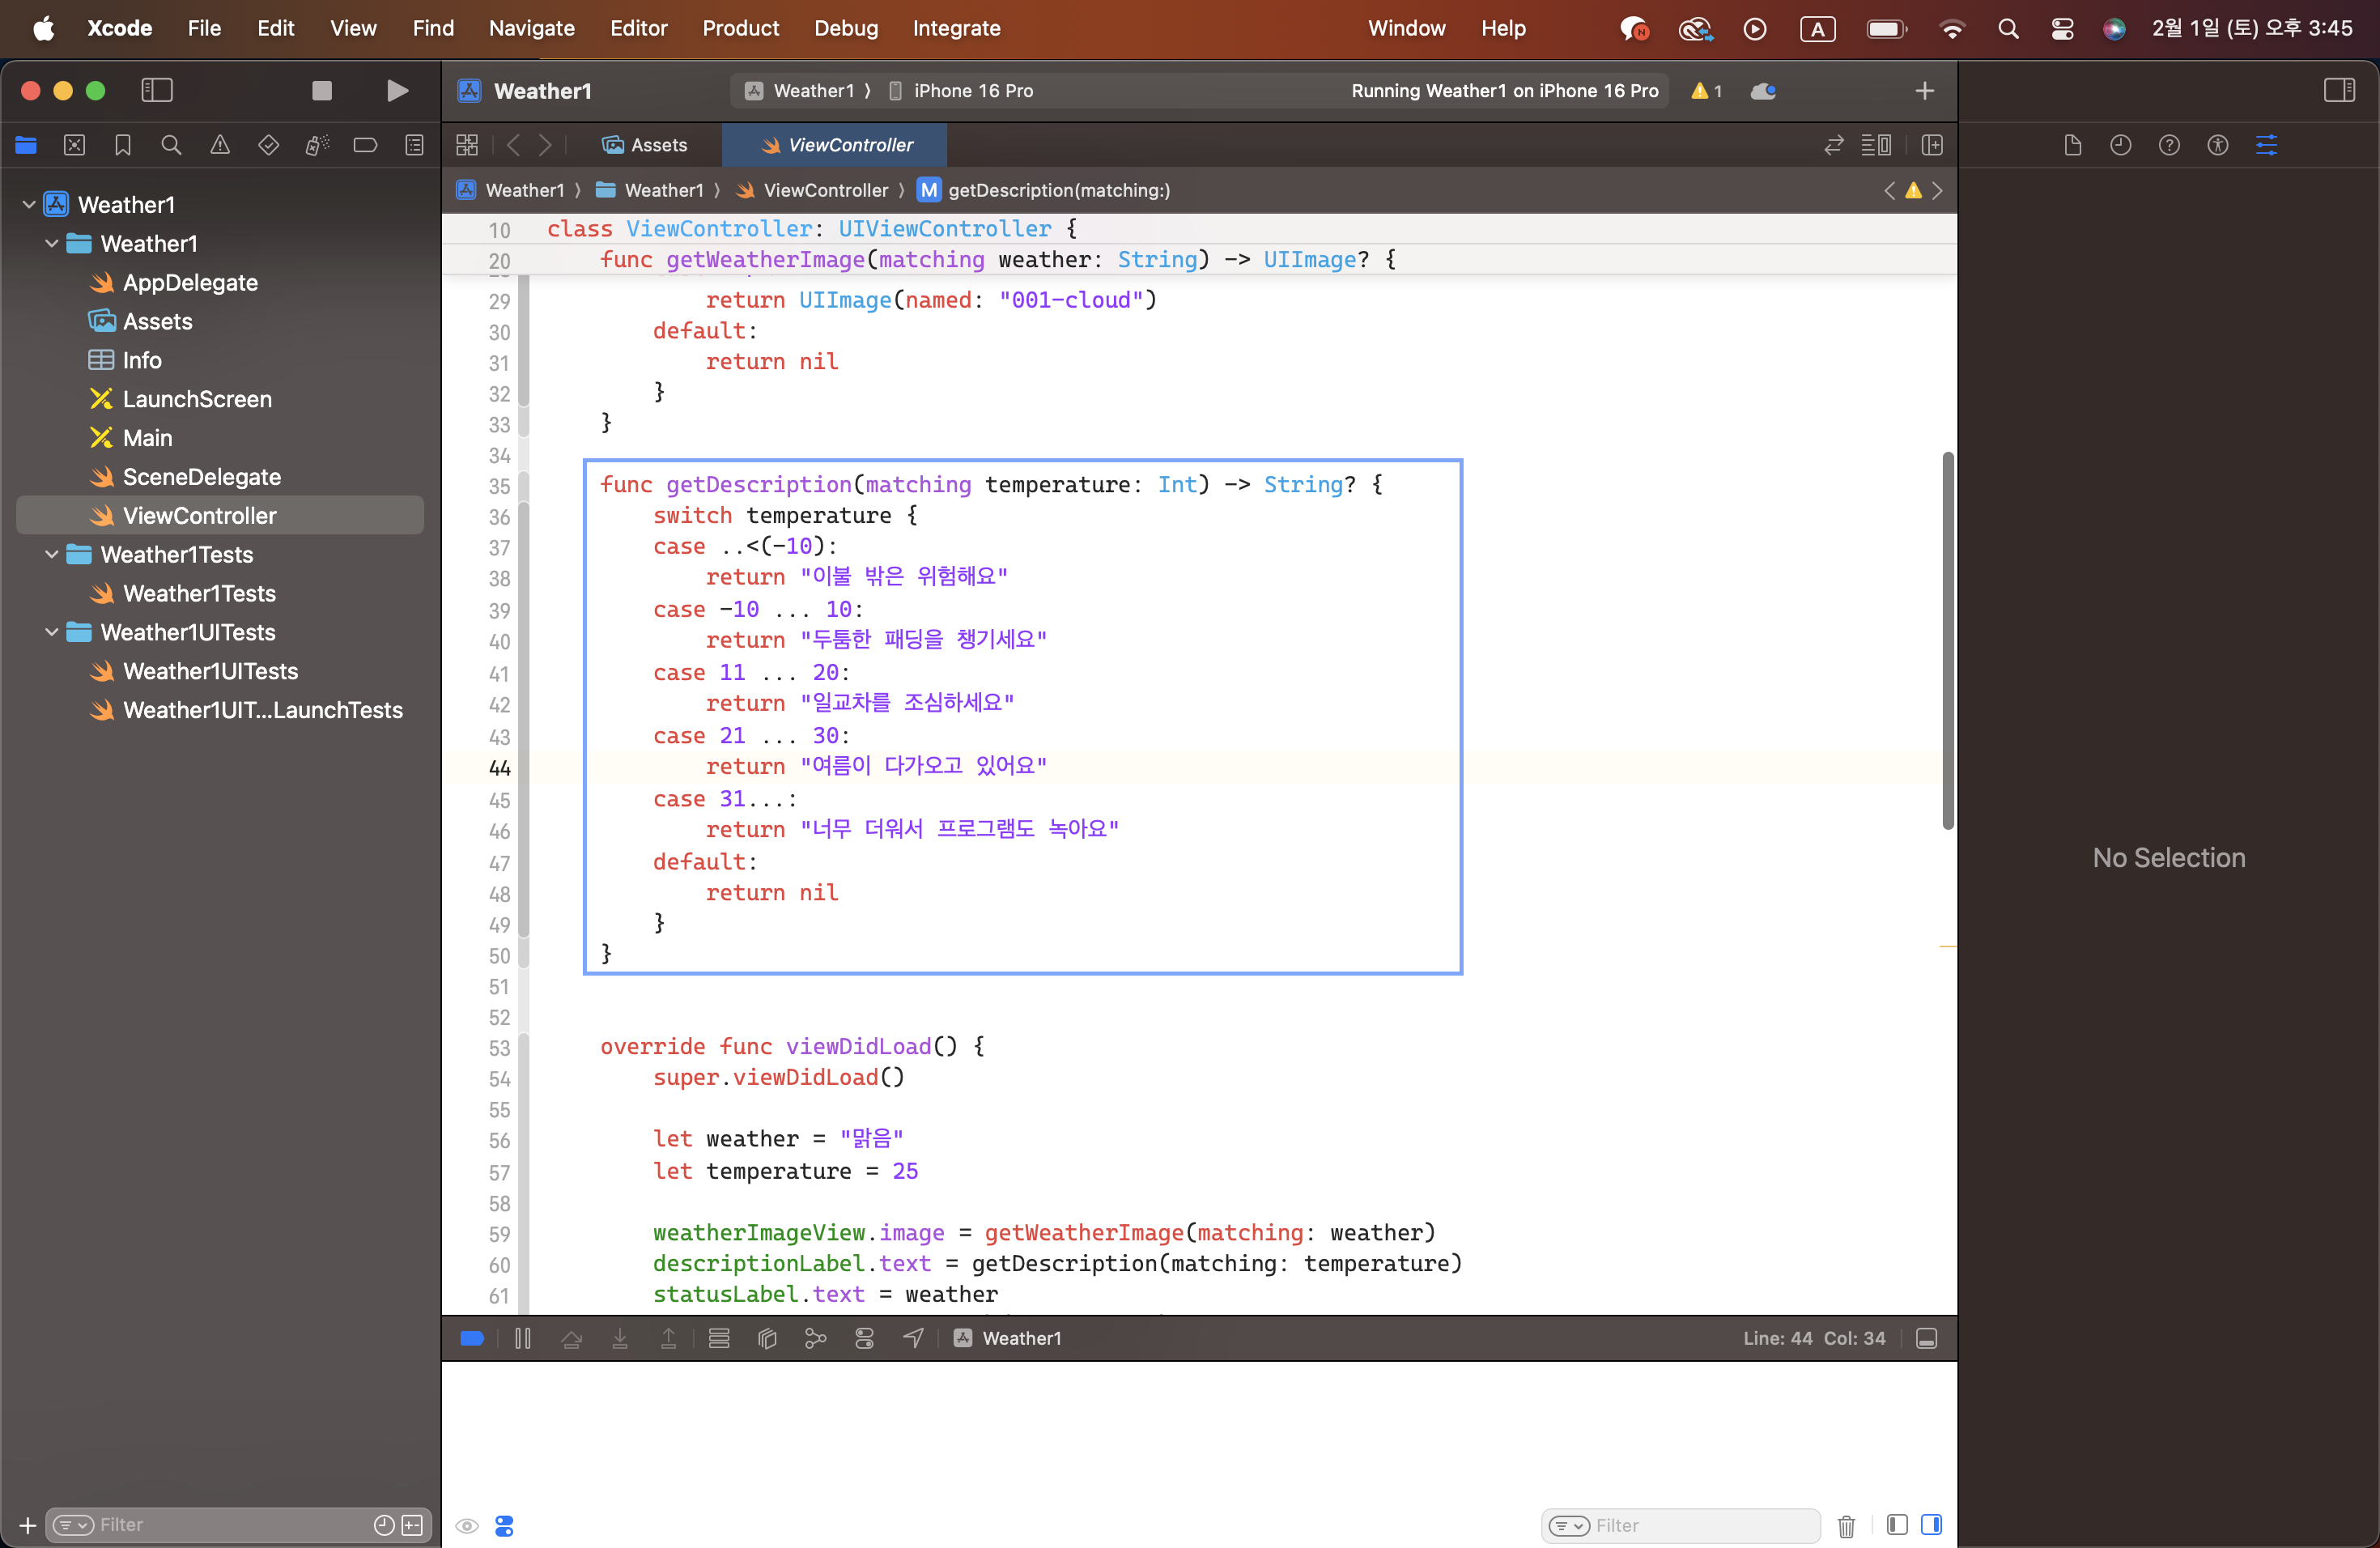Click the Pause execution debug button
Viewport: 2380px width, 1548px height.
[x=522, y=1338]
